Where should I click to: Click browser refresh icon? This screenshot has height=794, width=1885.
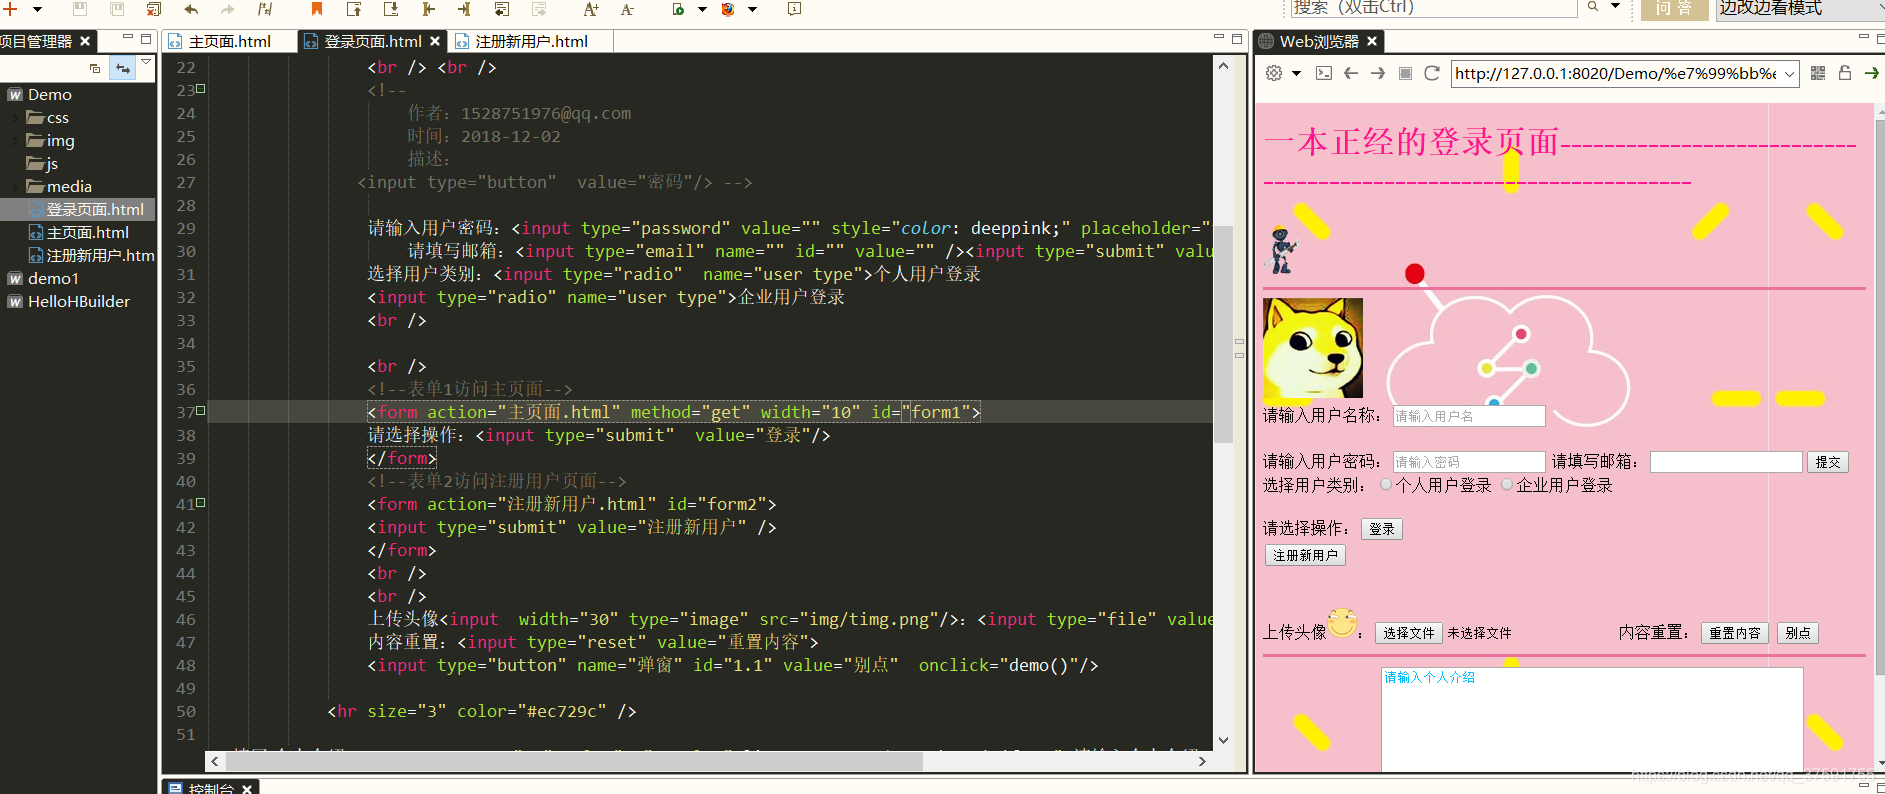[x=1432, y=73]
